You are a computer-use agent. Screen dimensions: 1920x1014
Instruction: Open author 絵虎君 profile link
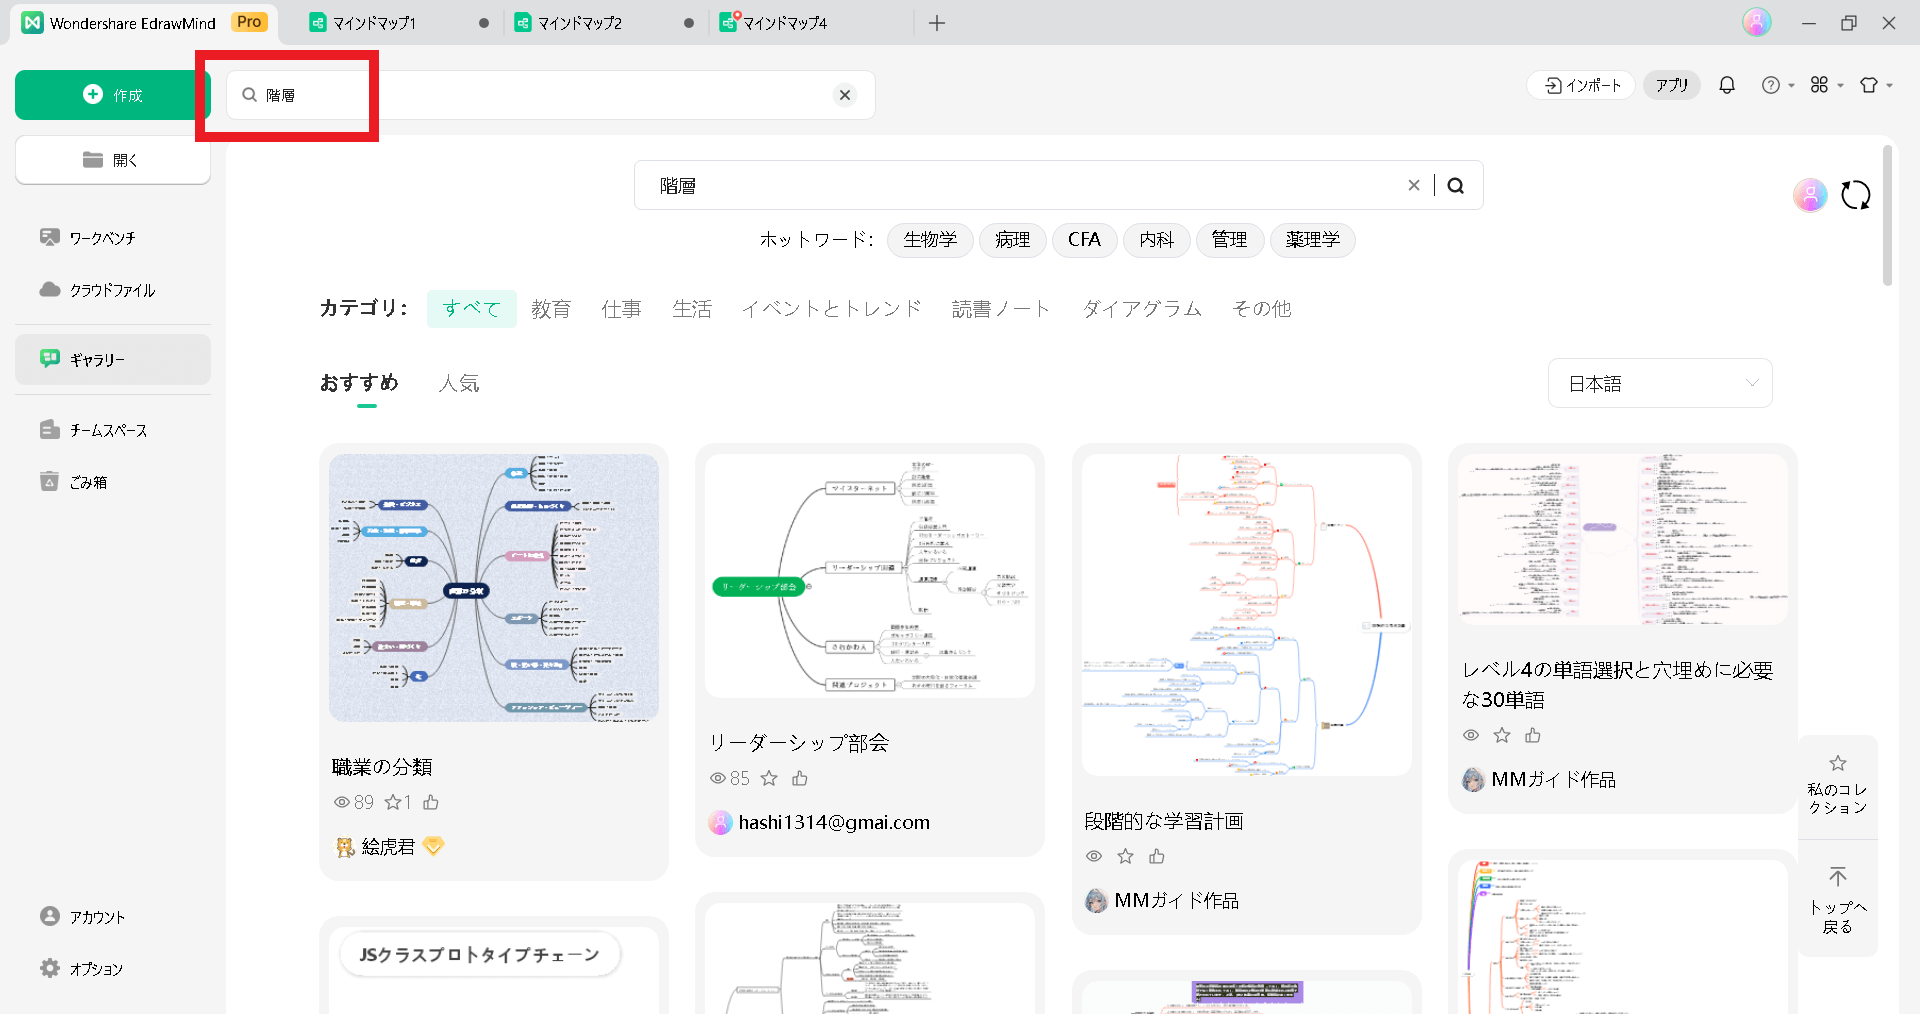[388, 847]
